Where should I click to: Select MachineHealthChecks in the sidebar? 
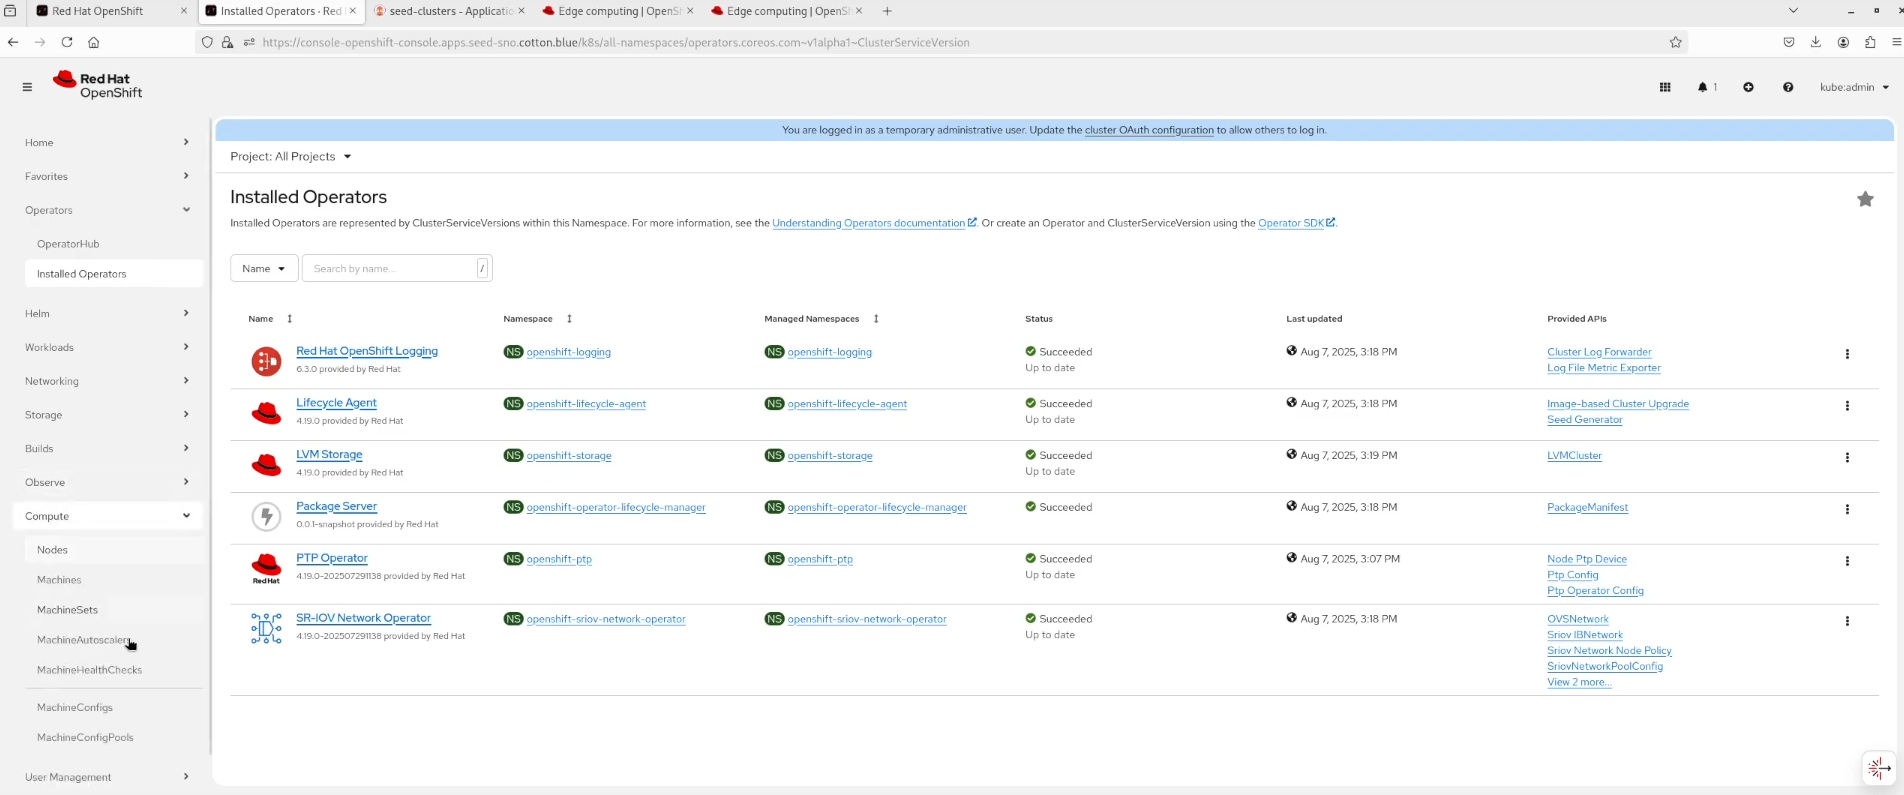(89, 670)
